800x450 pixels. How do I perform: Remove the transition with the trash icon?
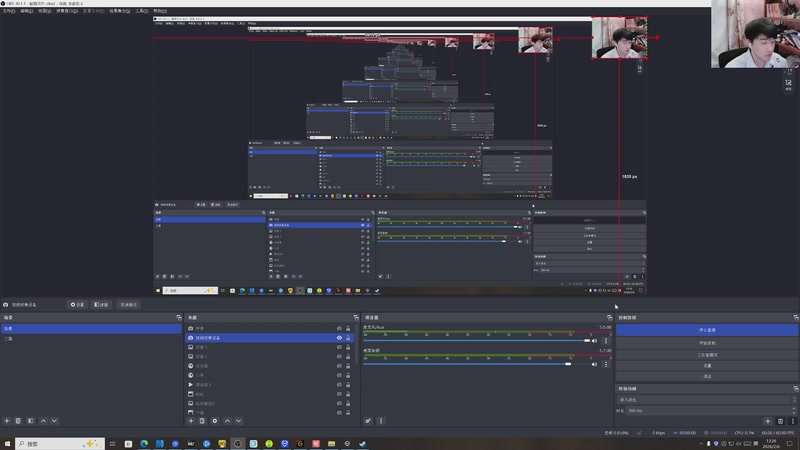click(780, 421)
